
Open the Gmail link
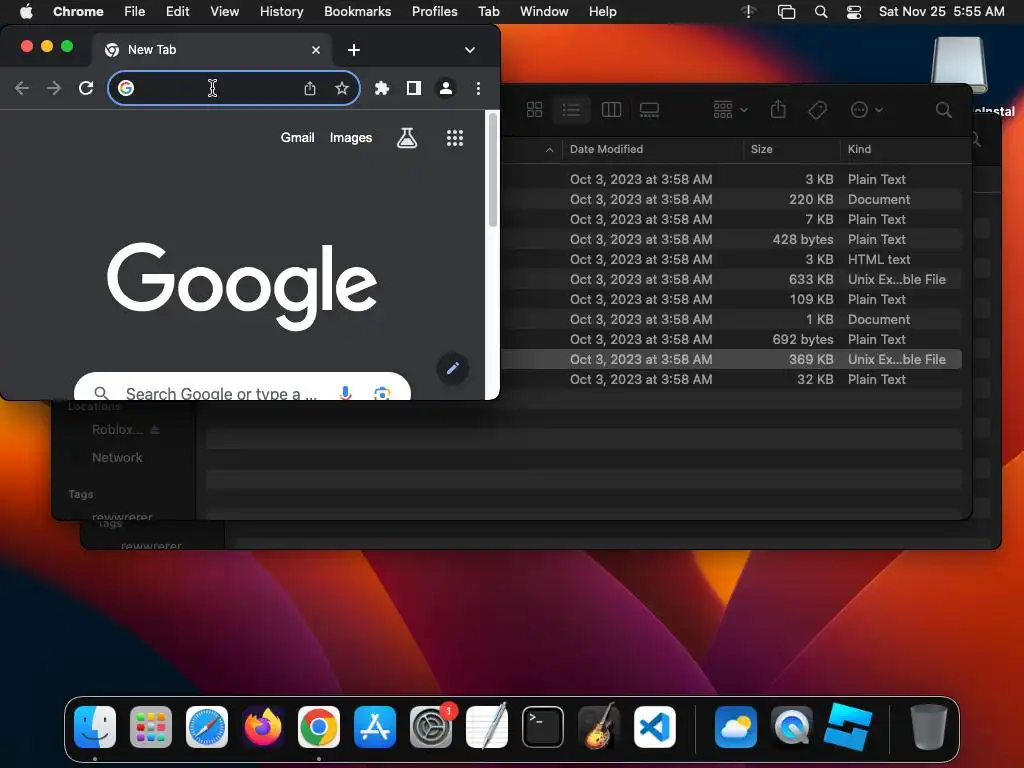point(297,137)
